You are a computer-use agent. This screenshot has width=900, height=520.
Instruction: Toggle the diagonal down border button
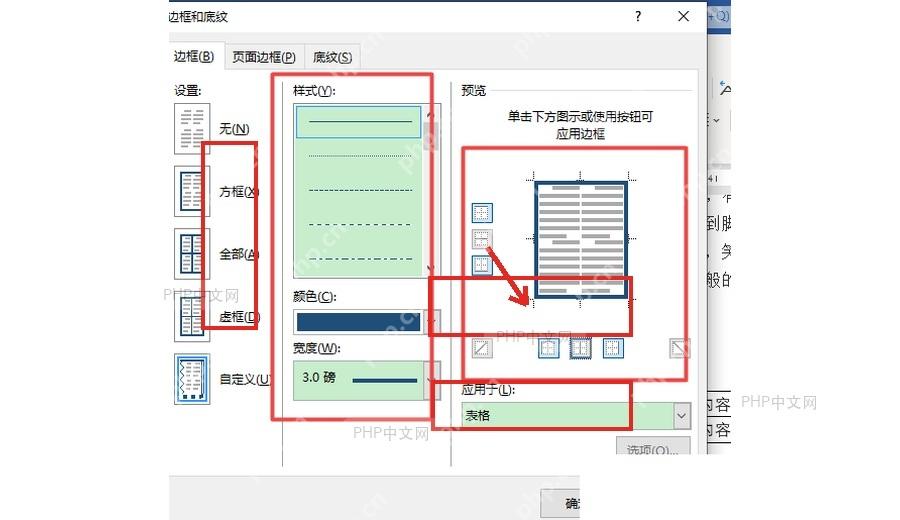tap(680, 348)
